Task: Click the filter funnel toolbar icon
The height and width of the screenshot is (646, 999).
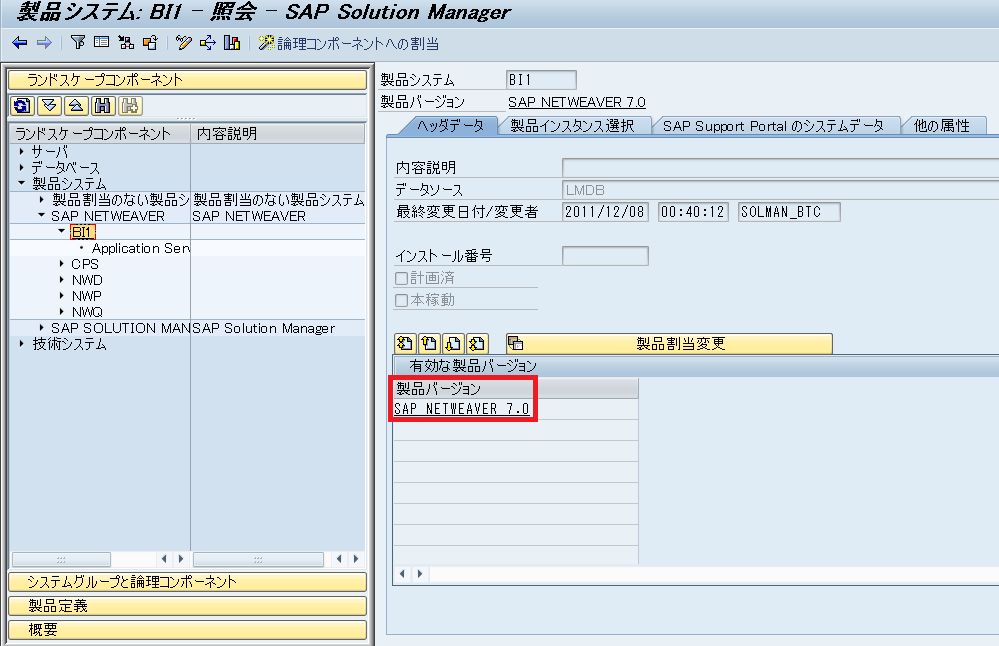Action: click(x=78, y=43)
